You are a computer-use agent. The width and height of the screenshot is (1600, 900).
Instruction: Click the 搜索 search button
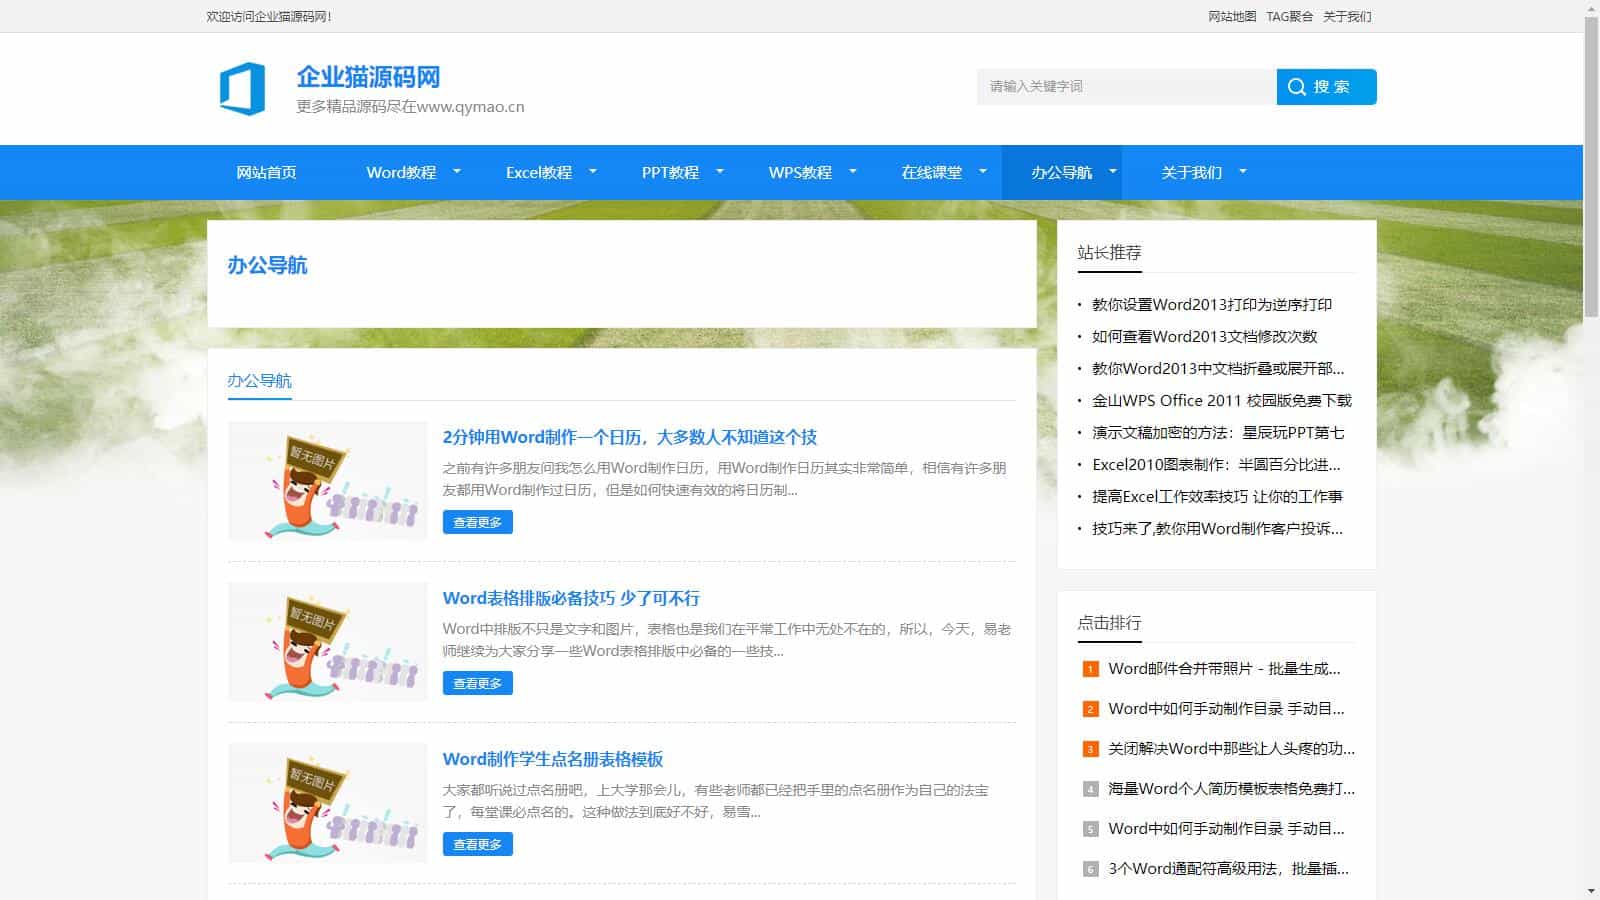click(x=1326, y=87)
